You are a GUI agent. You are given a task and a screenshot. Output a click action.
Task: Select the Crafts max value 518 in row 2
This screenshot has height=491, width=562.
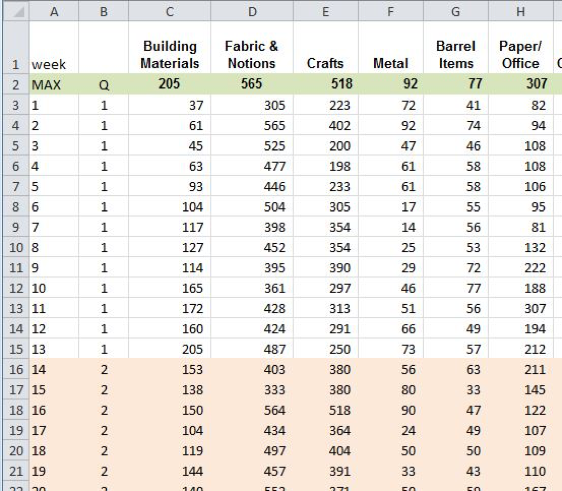pyautogui.click(x=325, y=85)
